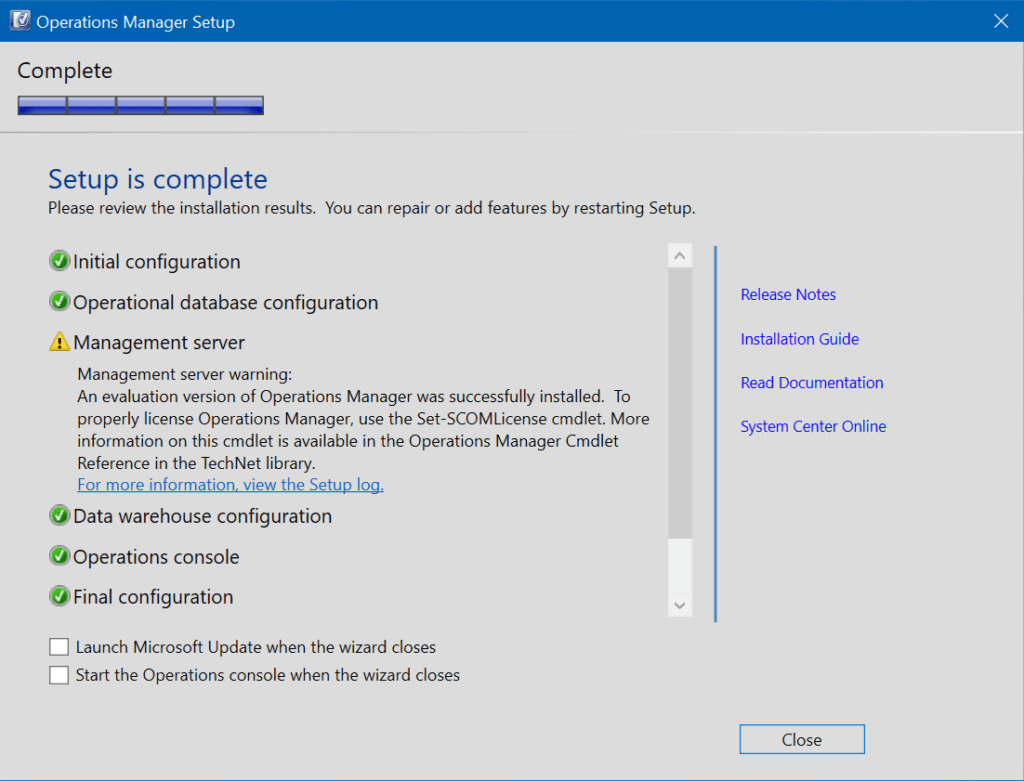Image resolution: width=1024 pixels, height=781 pixels.
Task: Click the check icon for Operational database configuration
Action: pyautogui.click(x=59, y=302)
